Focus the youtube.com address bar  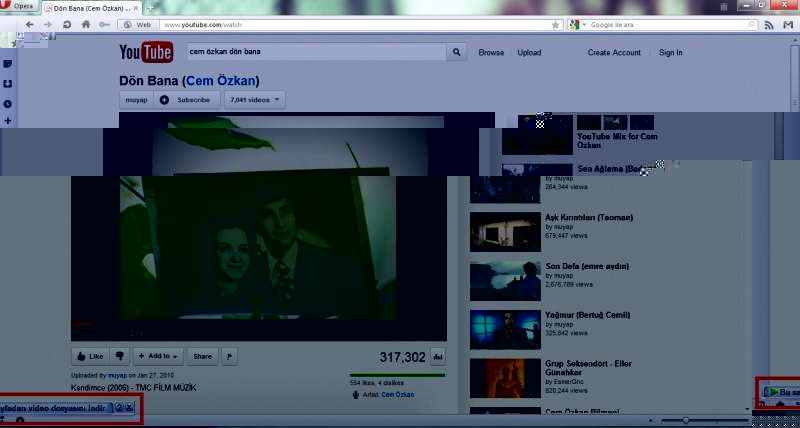(x=355, y=24)
